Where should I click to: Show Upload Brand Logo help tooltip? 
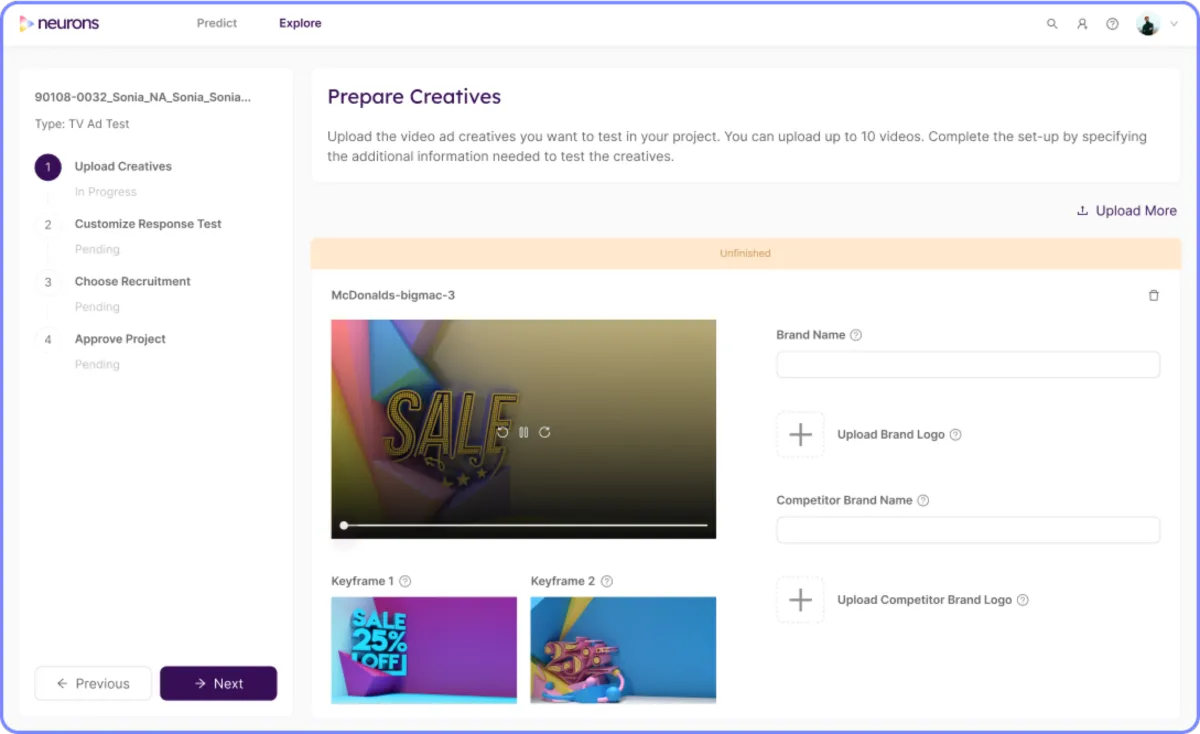[x=956, y=435]
